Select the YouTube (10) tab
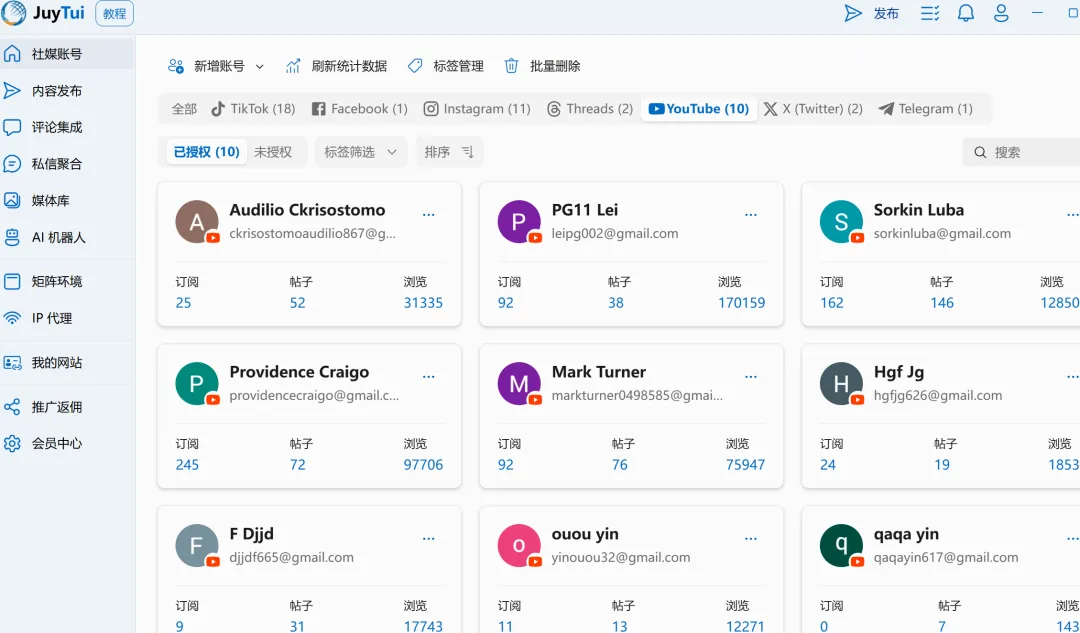This screenshot has width=1080, height=633. pos(698,109)
